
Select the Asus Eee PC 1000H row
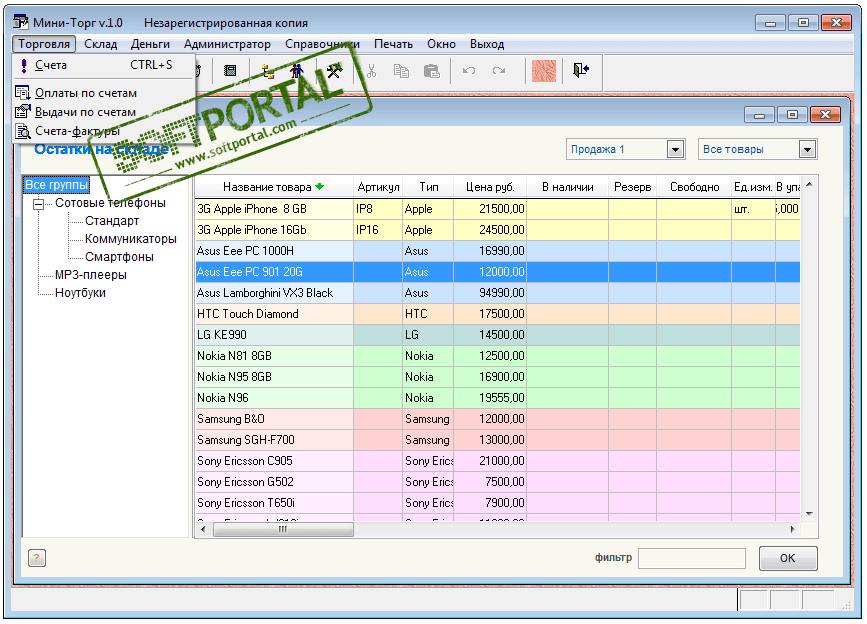tap(498, 251)
